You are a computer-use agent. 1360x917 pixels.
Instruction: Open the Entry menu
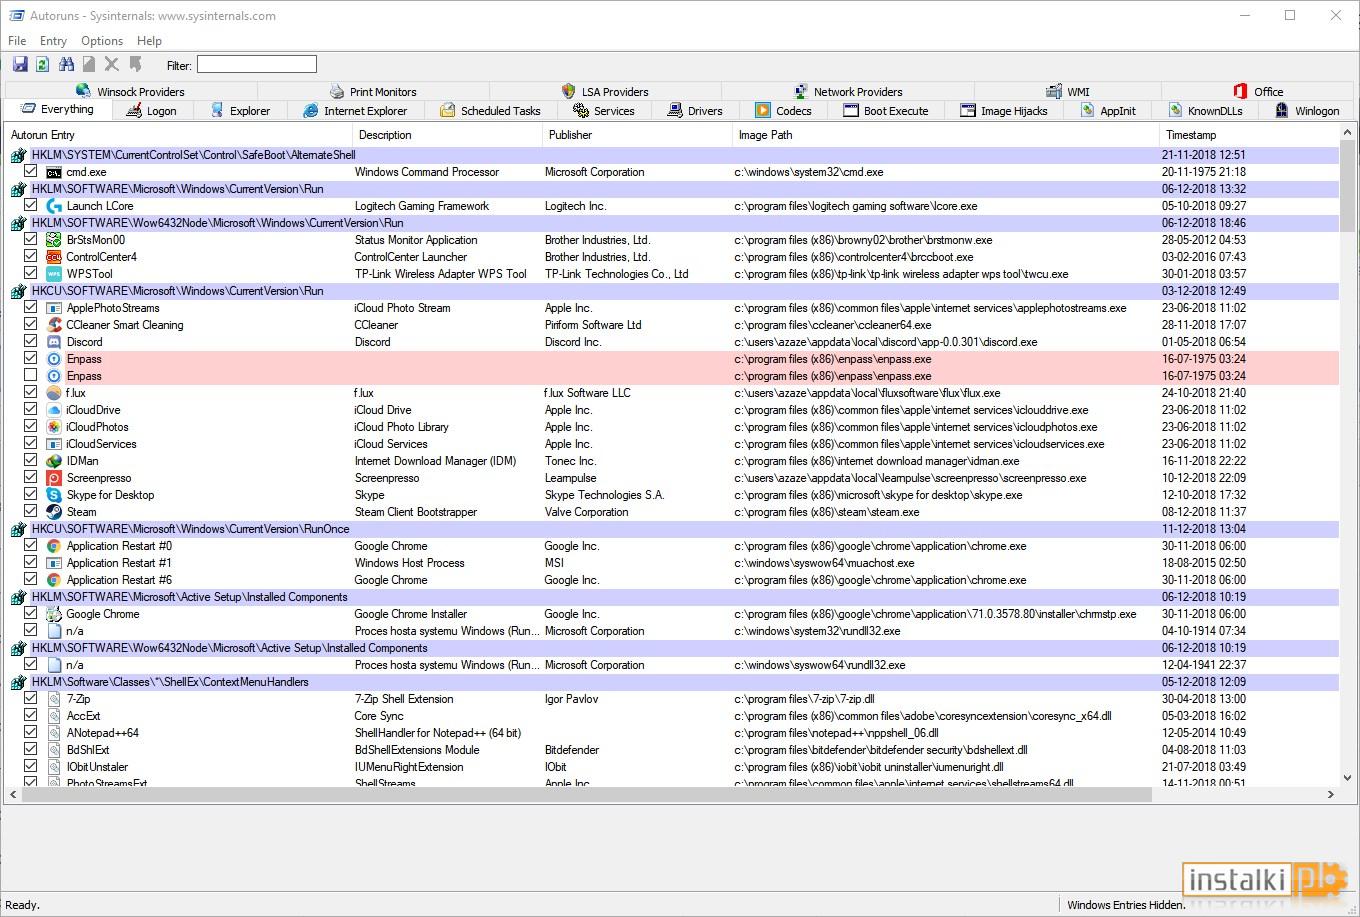pos(53,41)
